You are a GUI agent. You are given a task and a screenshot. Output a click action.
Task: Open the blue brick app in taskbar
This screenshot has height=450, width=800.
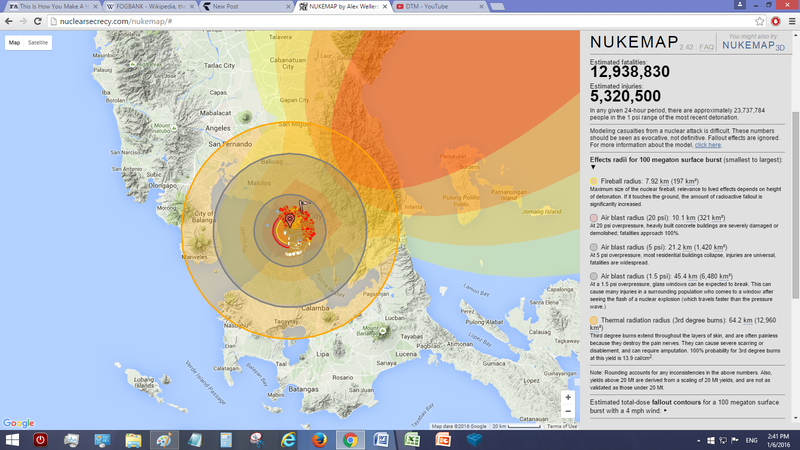pos(474,440)
